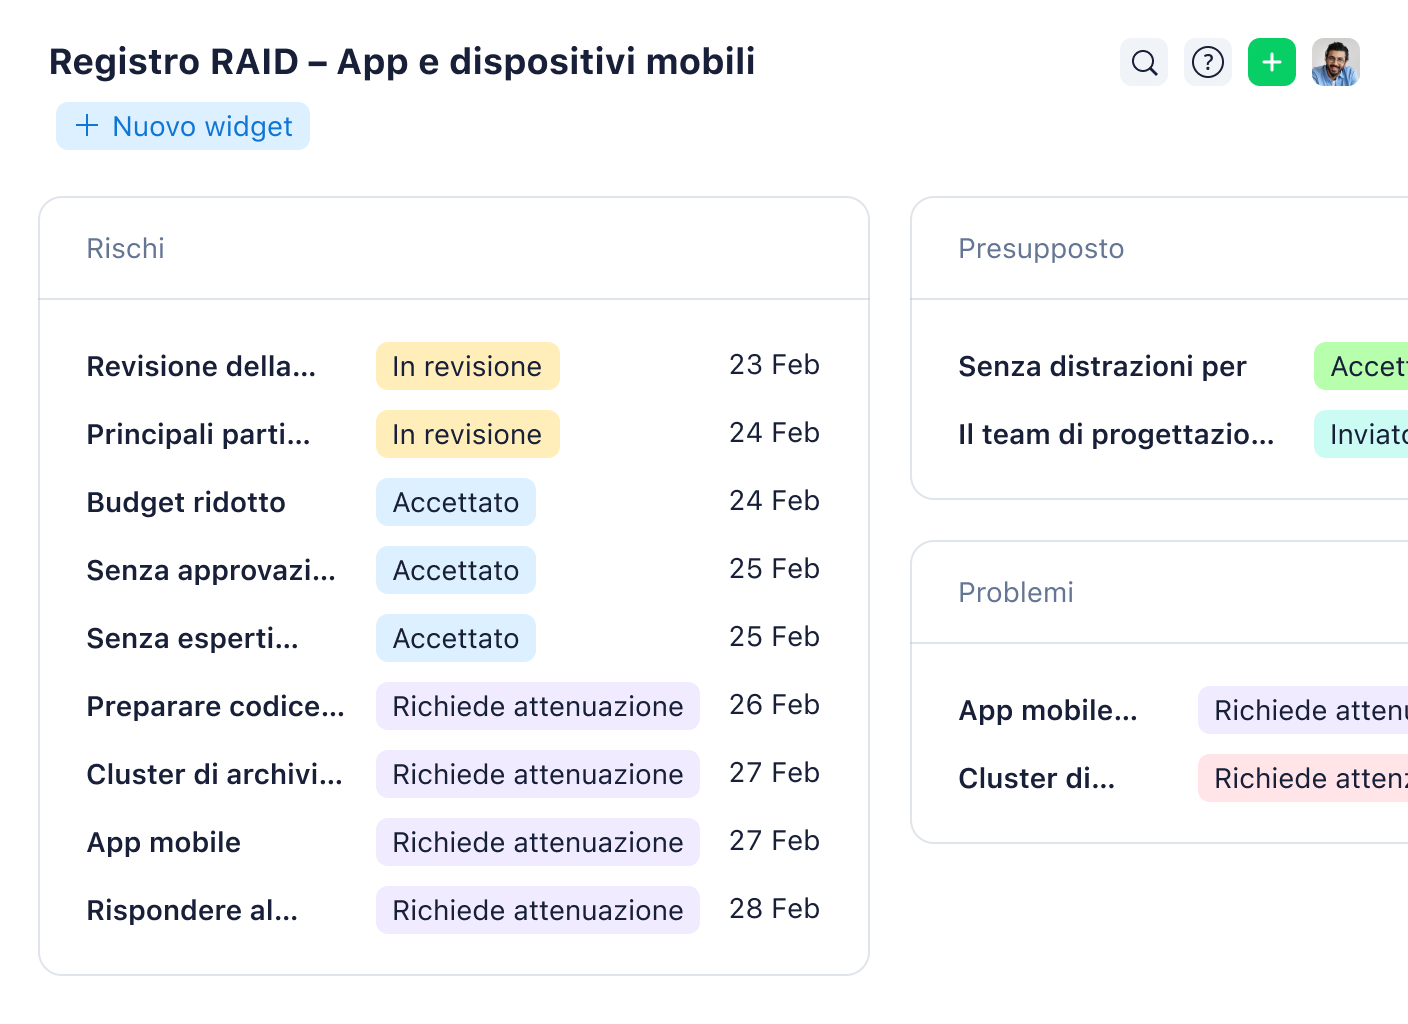The image size is (1408, 1024).
Task: Select the Rispondere al risk entry
Action: tap(193, 910)
